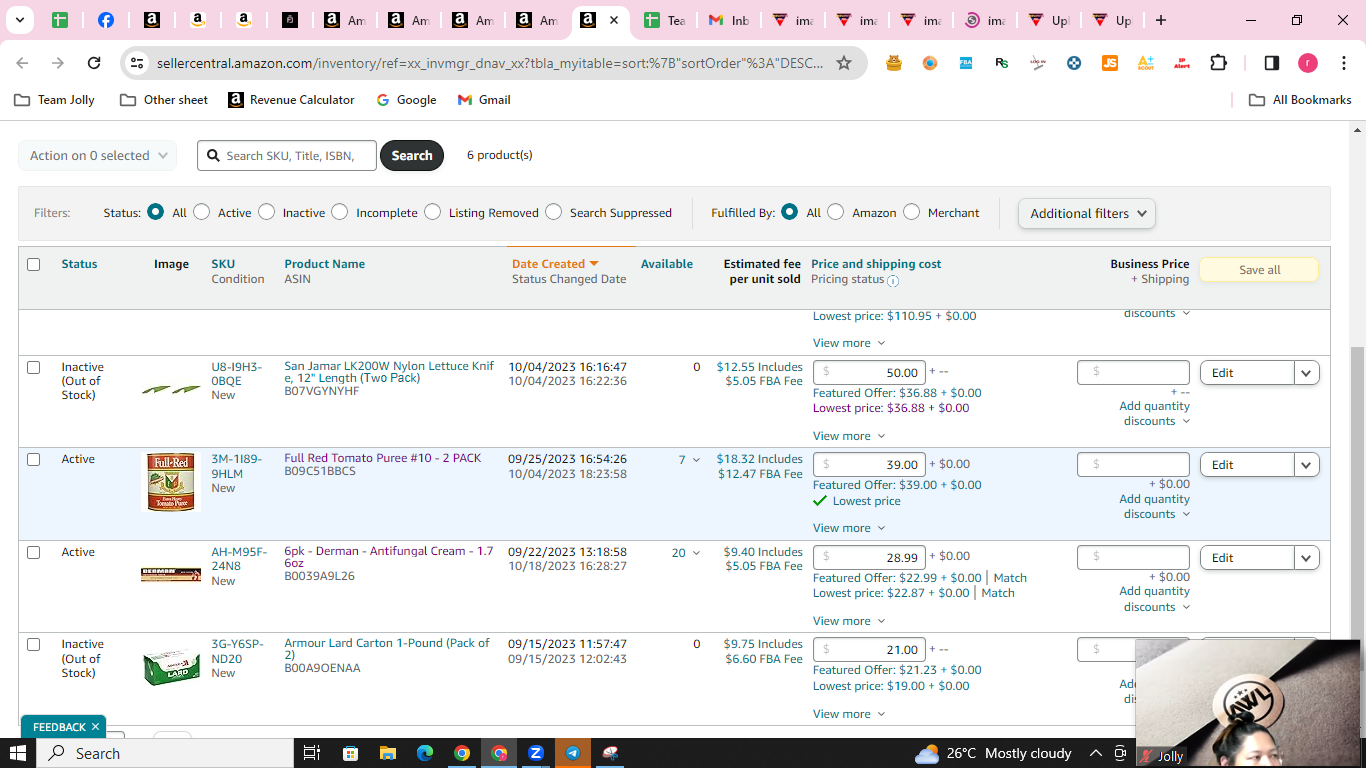Open the Jungle Scout JS extension icon
The image size is (1366, 768).
1109,63
